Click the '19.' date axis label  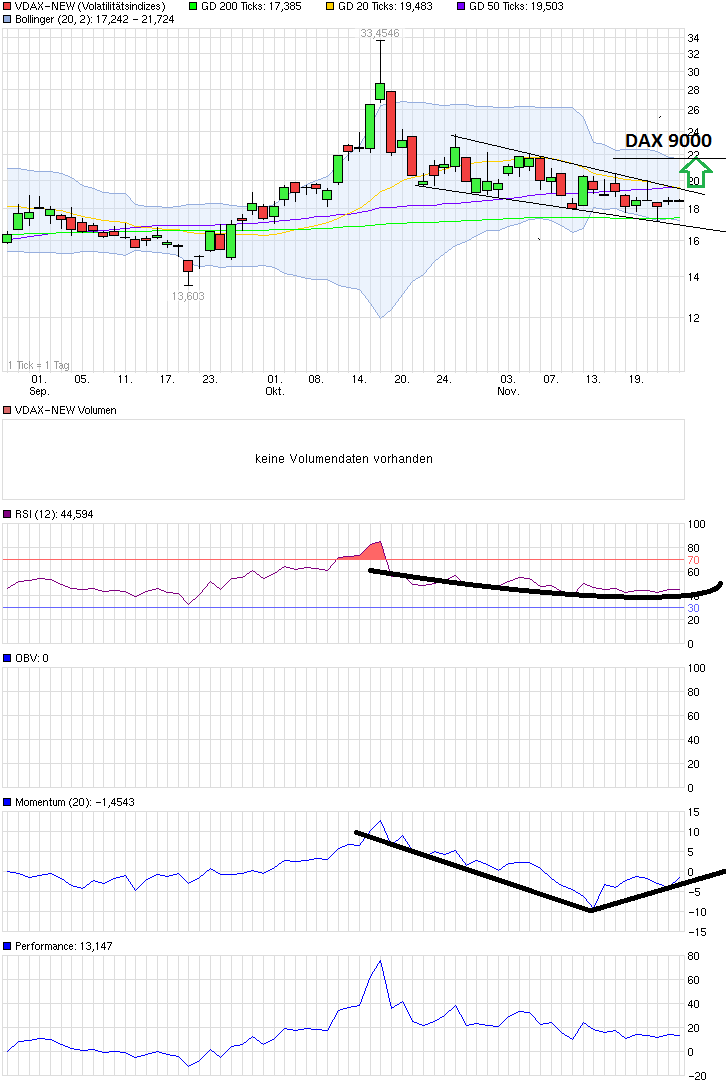636,379
